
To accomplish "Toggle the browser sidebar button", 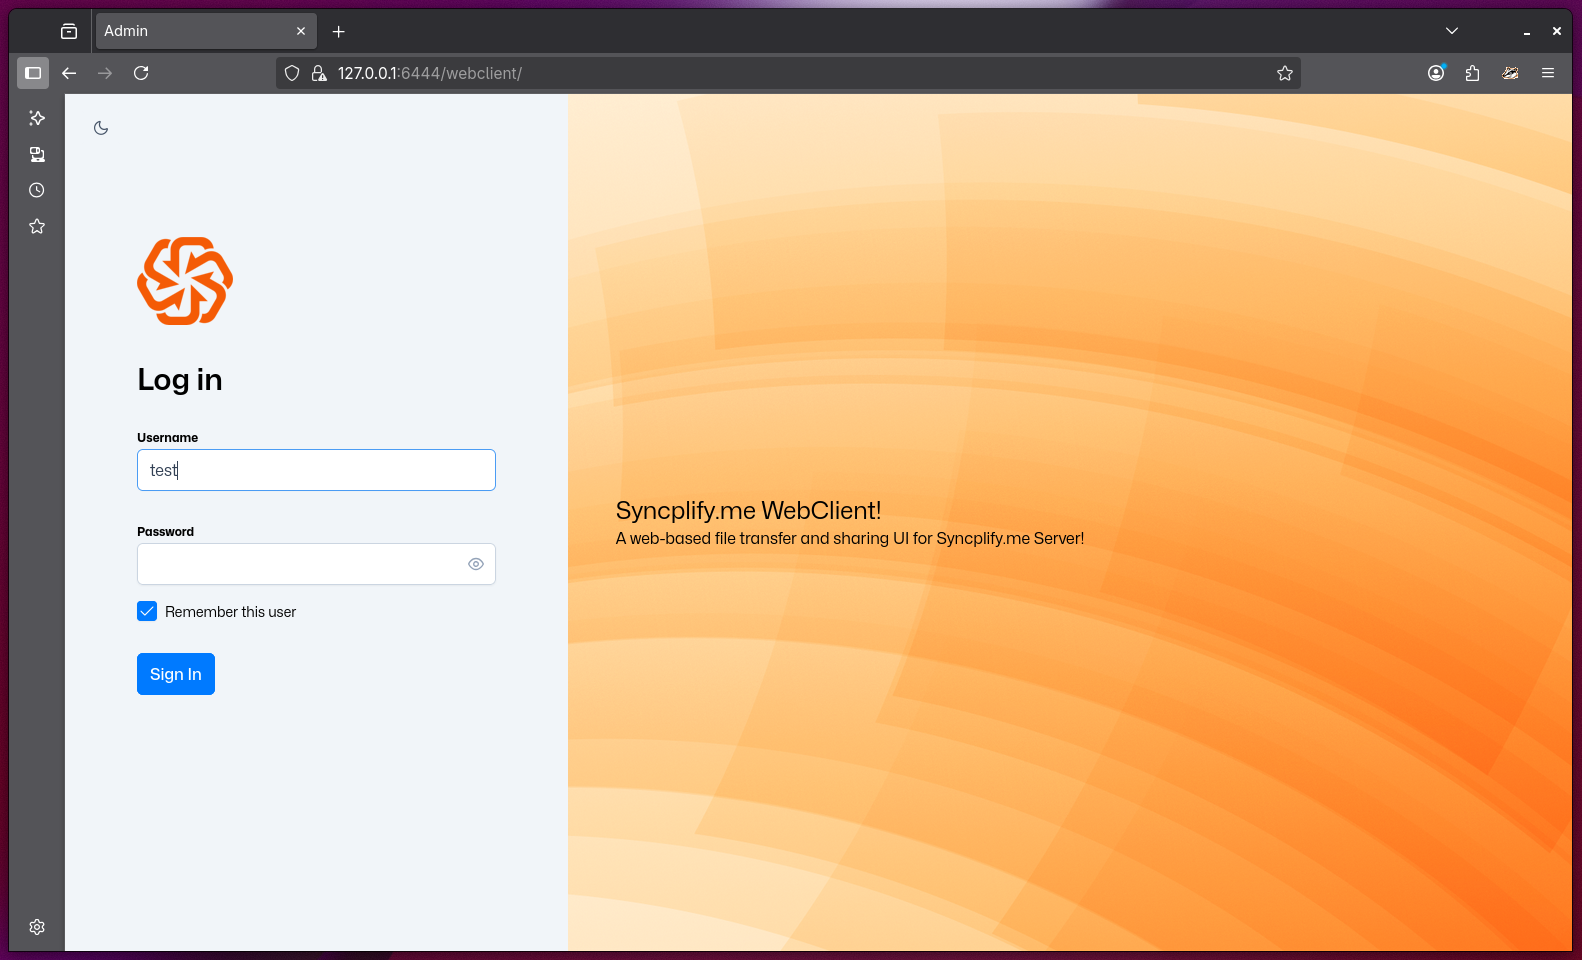I will [x=33, y=73].
